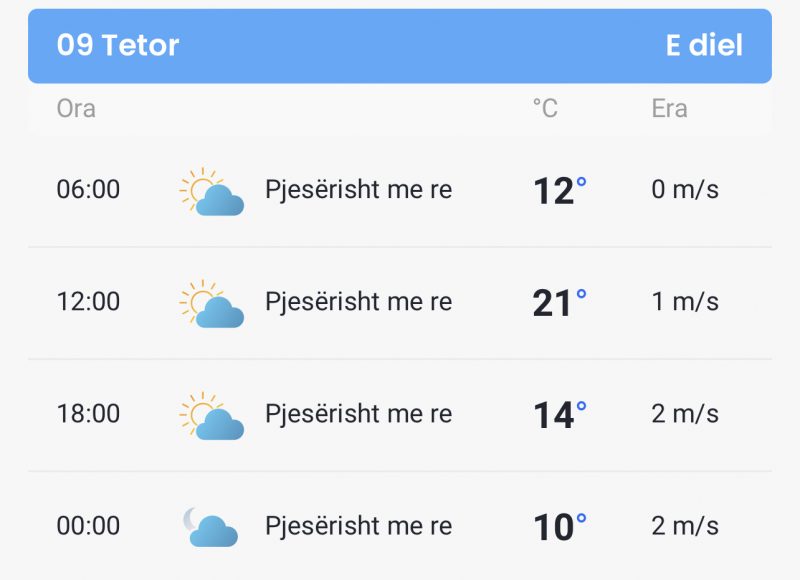The image size is (800, 580).
Task: Open the 00:00 forecast row time
Action: tap(88, 526)
